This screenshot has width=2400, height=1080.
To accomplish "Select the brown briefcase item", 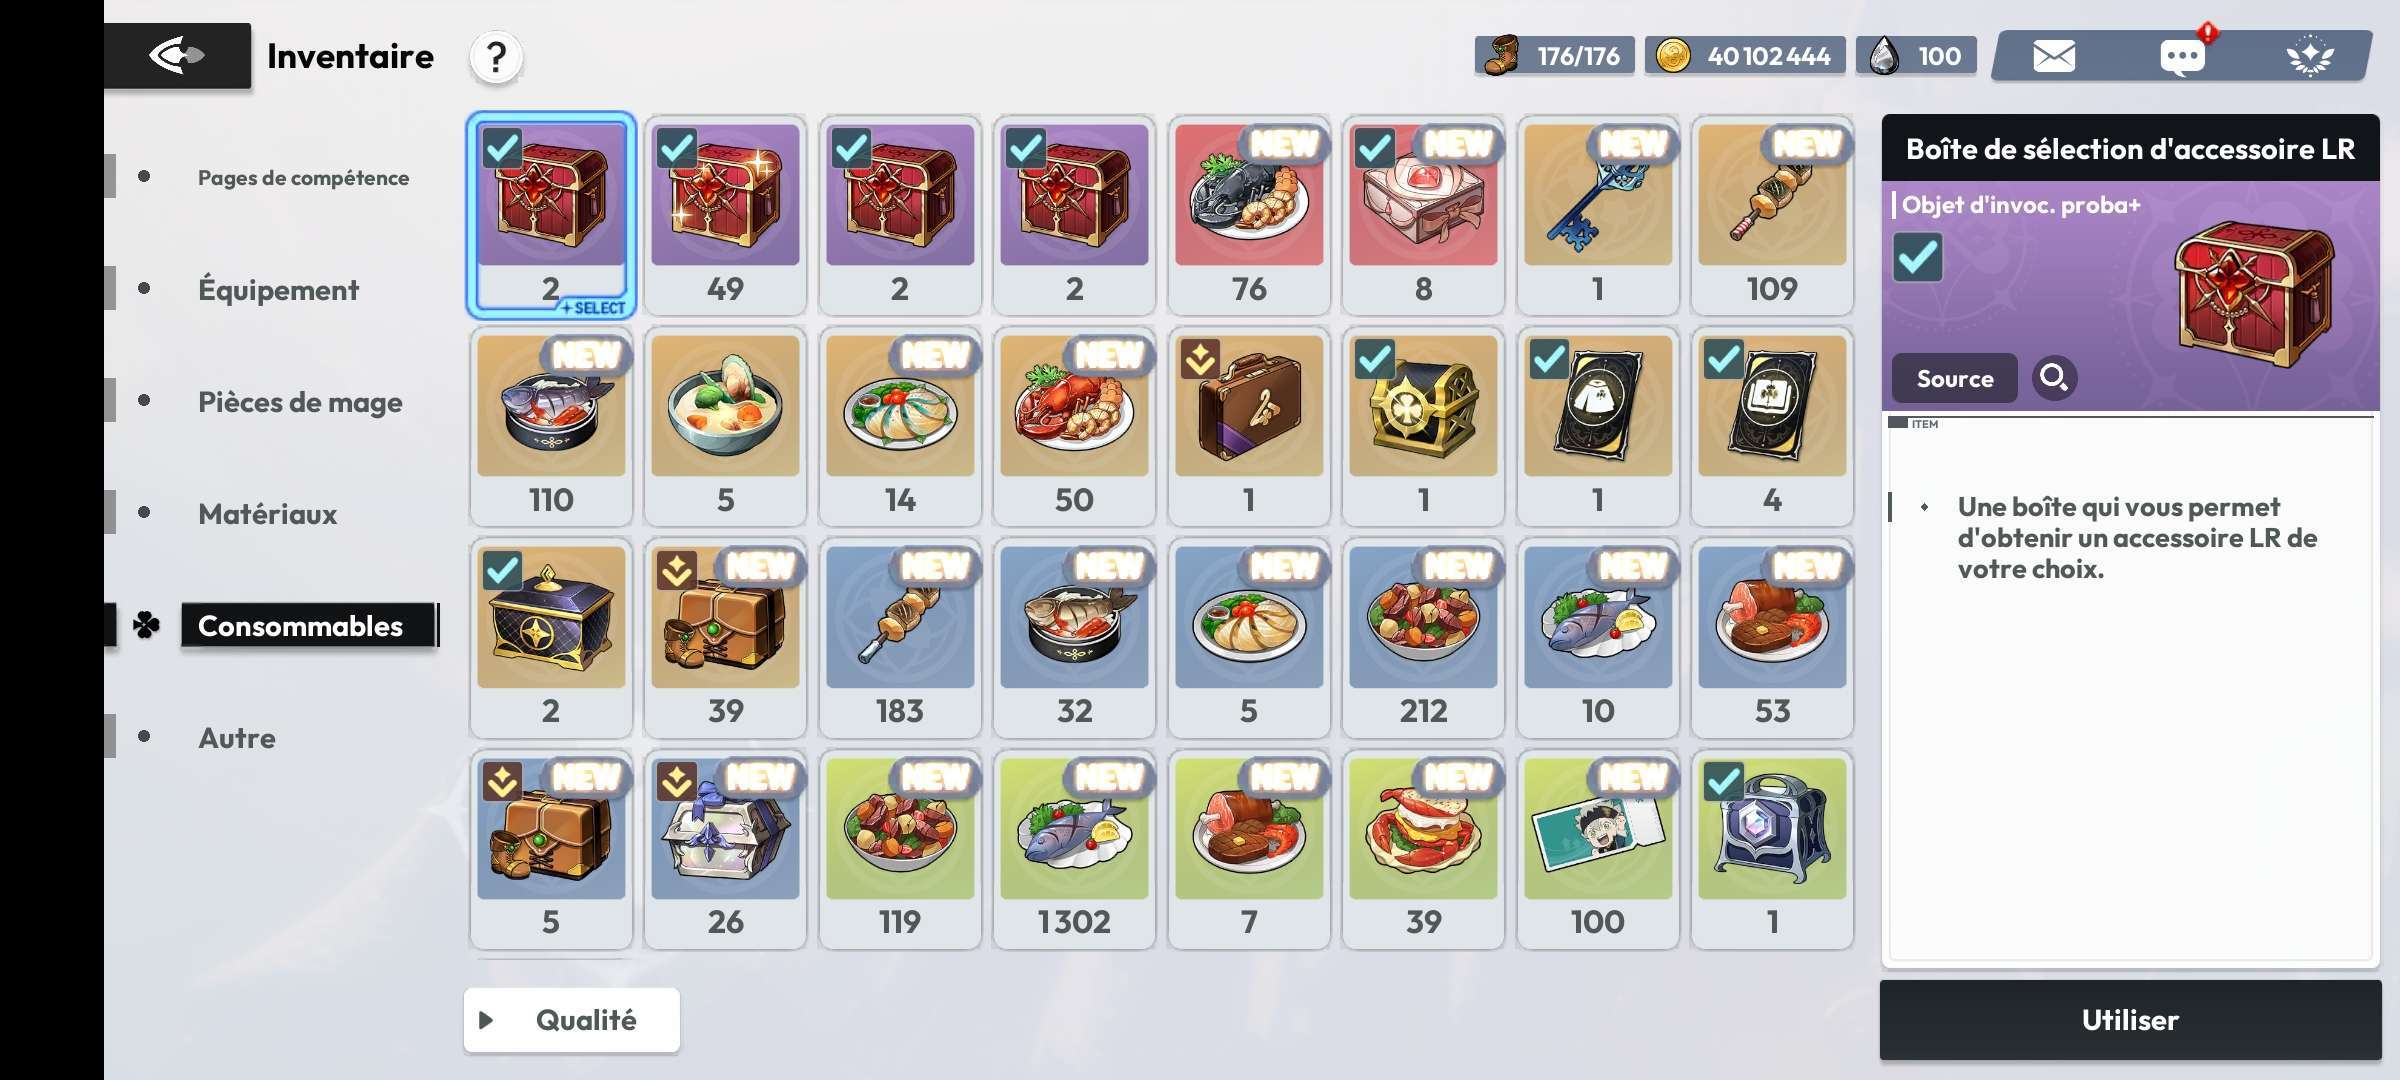I will 1248,426.
